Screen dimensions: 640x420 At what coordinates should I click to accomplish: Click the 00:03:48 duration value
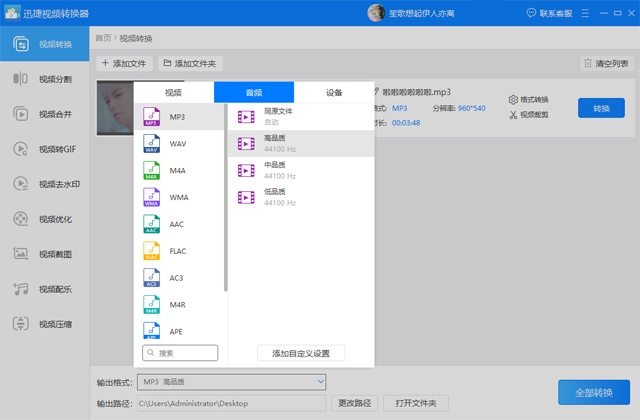click(x=406, y=123)
